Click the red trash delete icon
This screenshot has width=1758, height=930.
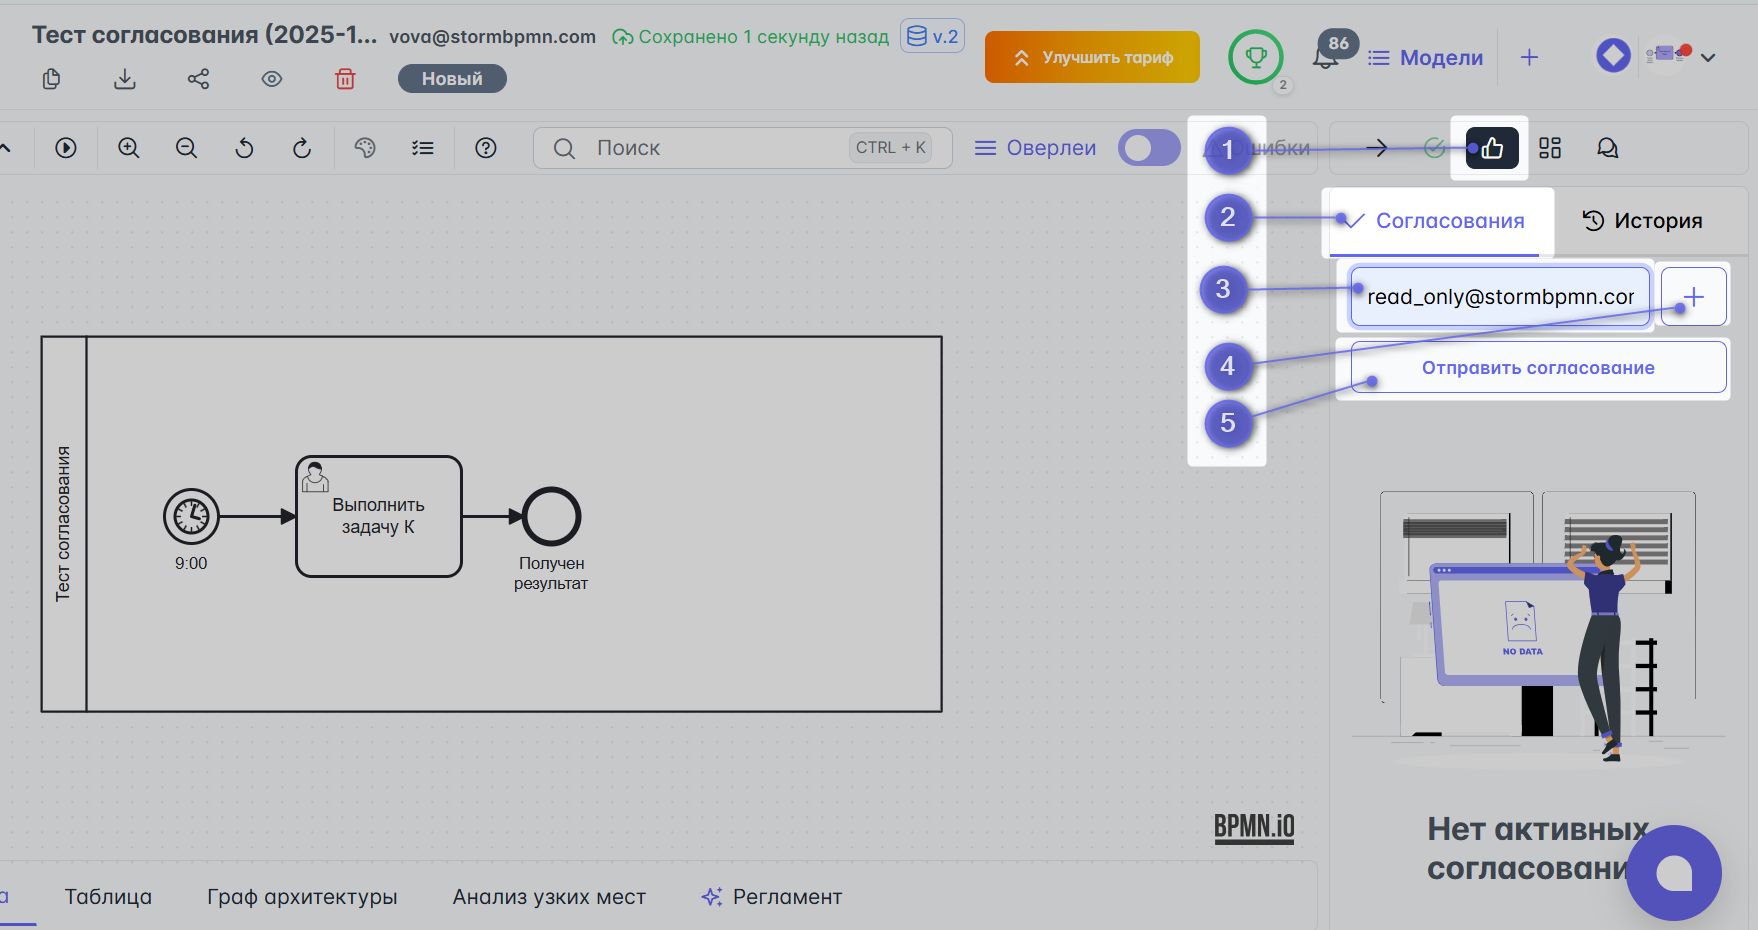[345, 79]
